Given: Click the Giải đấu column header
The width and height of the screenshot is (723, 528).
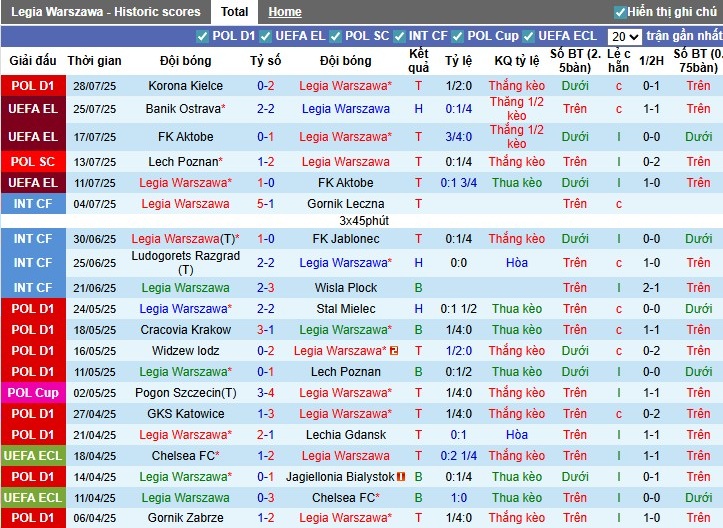Looking at the screenshot, I should pos(33,61).
